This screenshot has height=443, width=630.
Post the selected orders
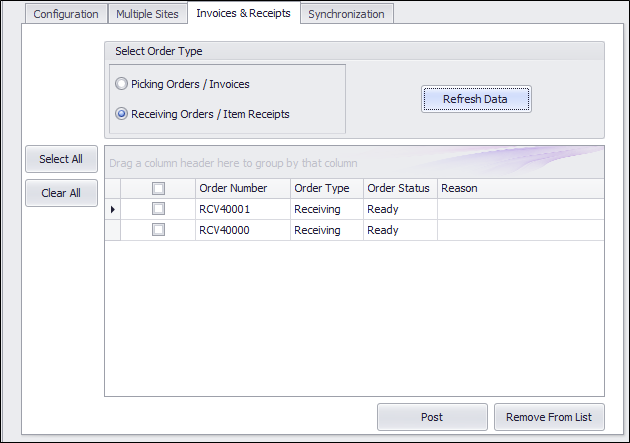pyautogui.click(x=432, y=417)
